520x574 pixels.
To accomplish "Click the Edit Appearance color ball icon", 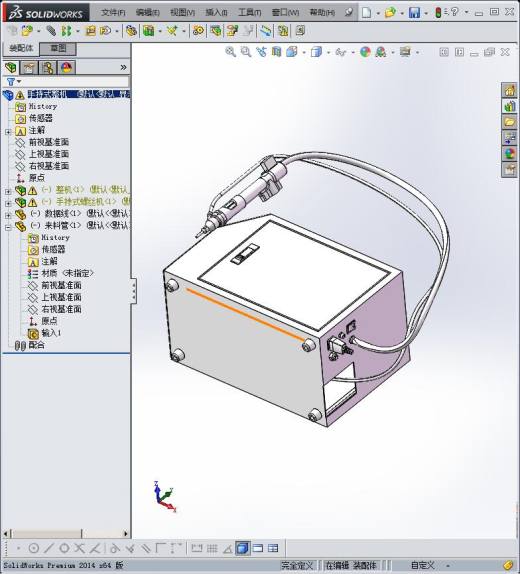I will click(x=365, y=52).
